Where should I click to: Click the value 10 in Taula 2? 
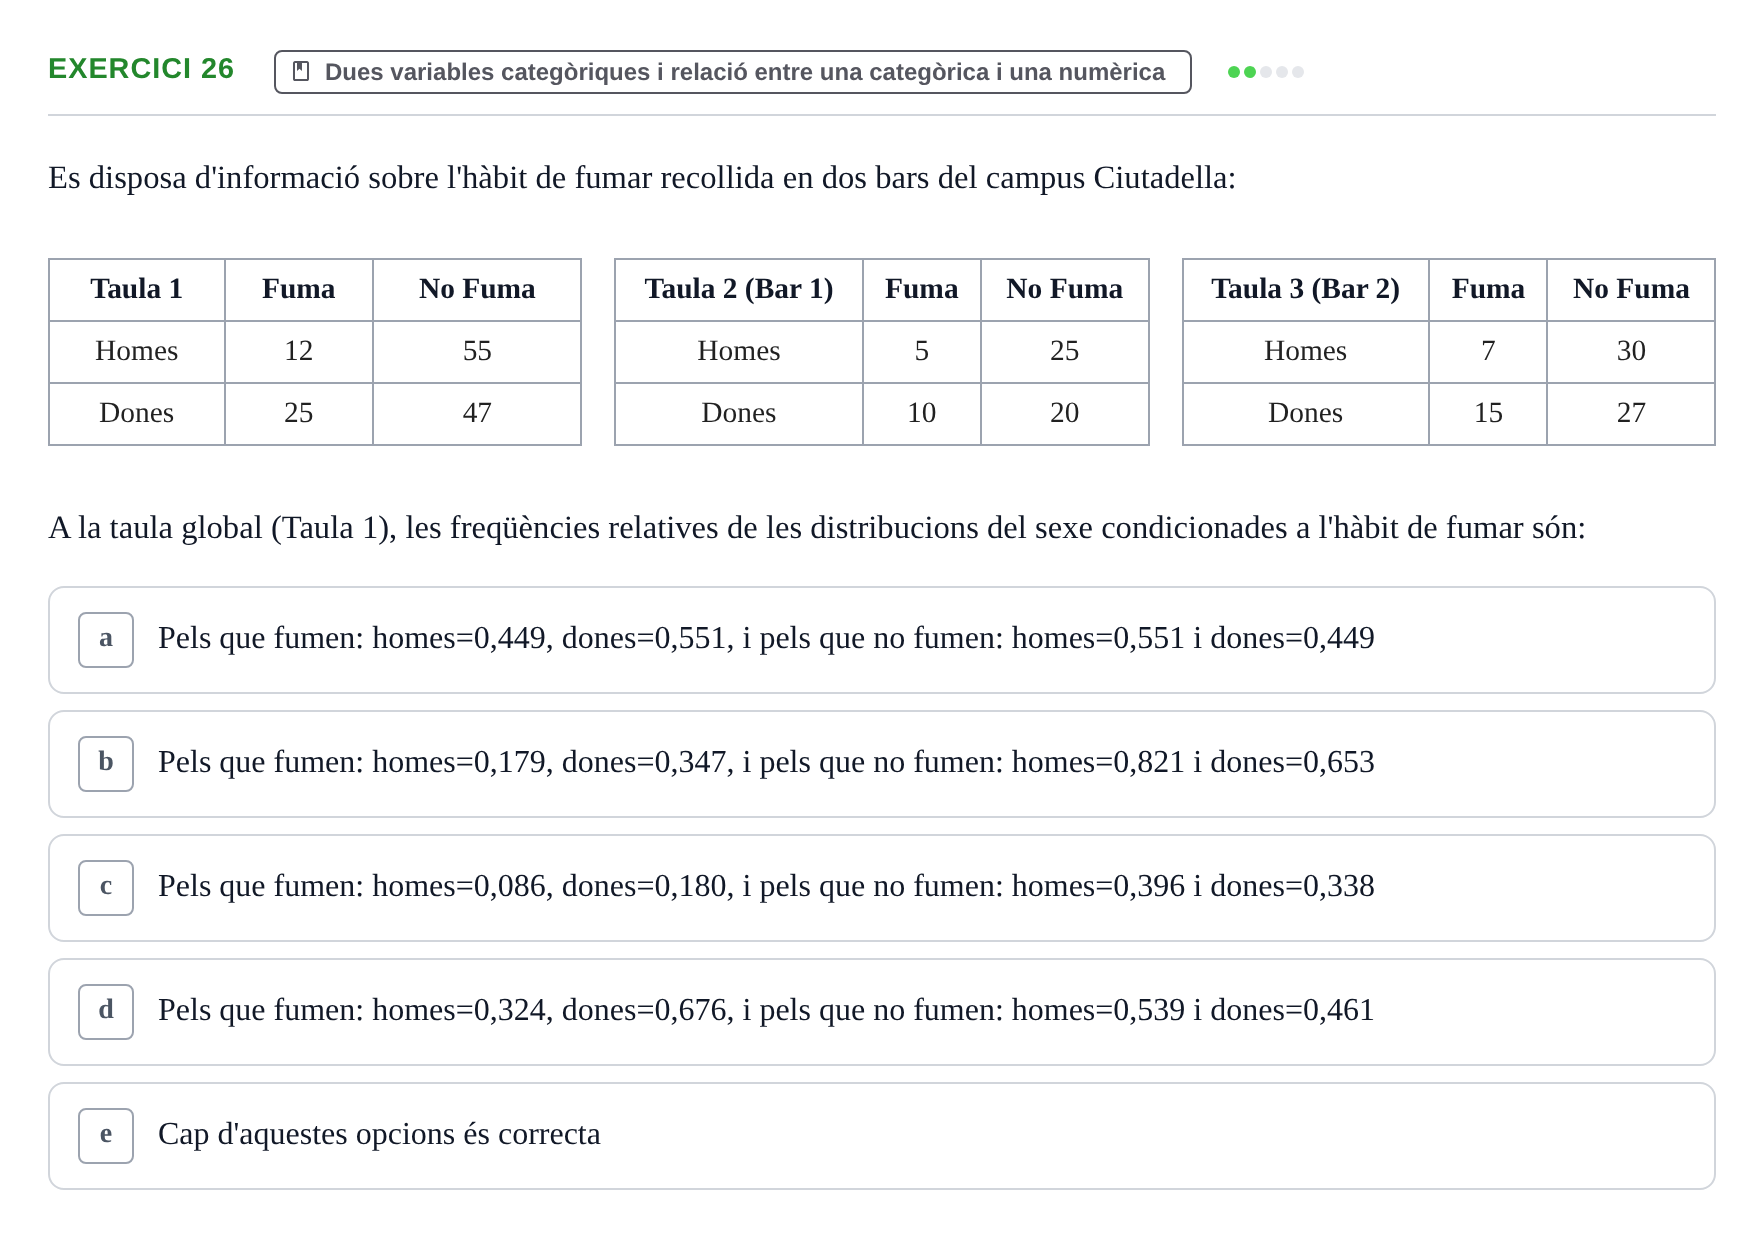pos(922,414)
